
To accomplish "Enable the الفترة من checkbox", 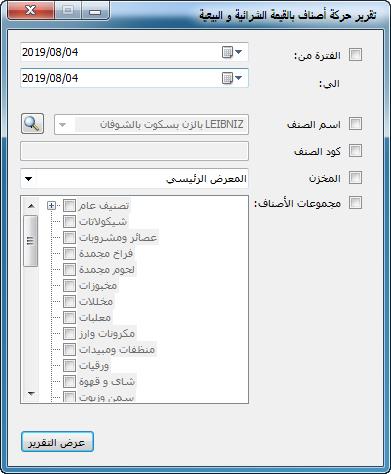I will tap(355, 55).
